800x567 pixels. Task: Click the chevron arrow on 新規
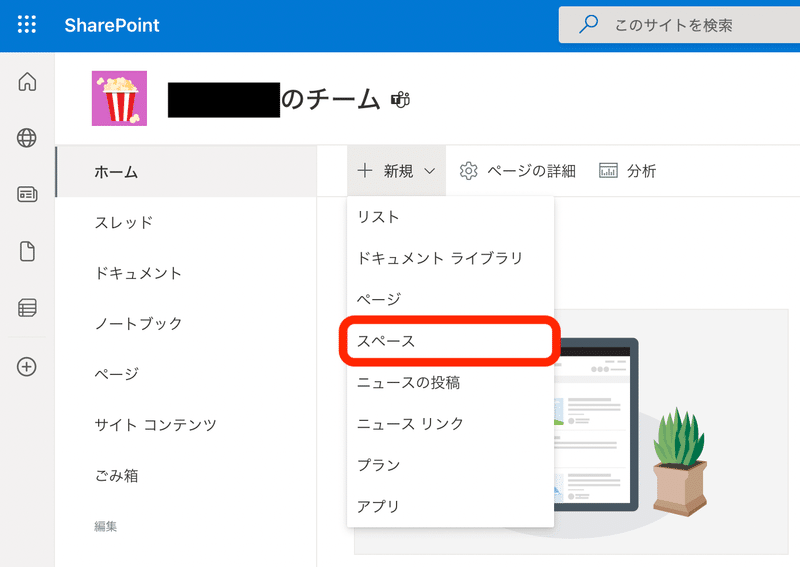coord(430,171)
